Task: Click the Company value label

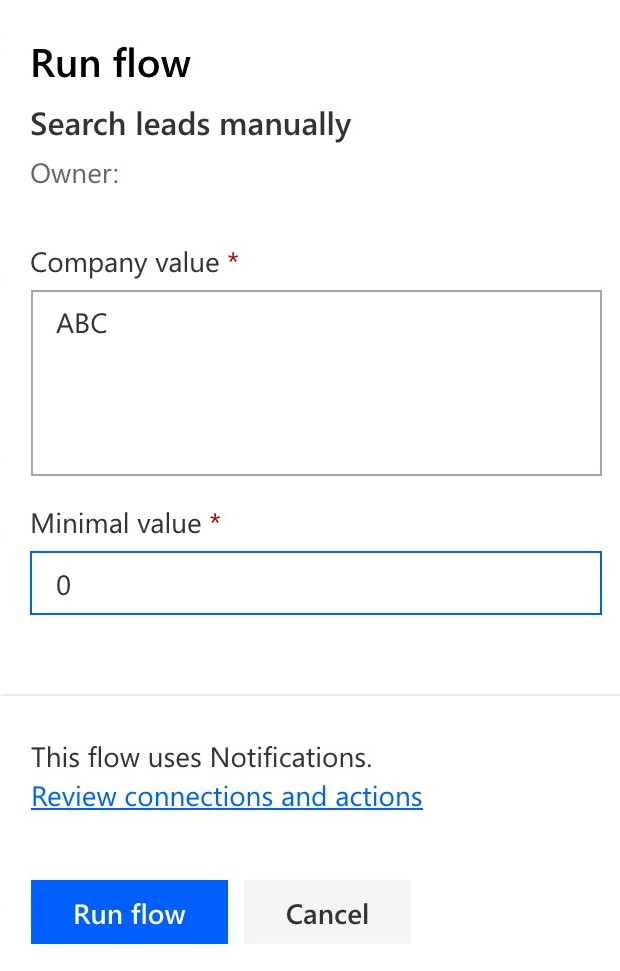Action: (x=124, y=263)
